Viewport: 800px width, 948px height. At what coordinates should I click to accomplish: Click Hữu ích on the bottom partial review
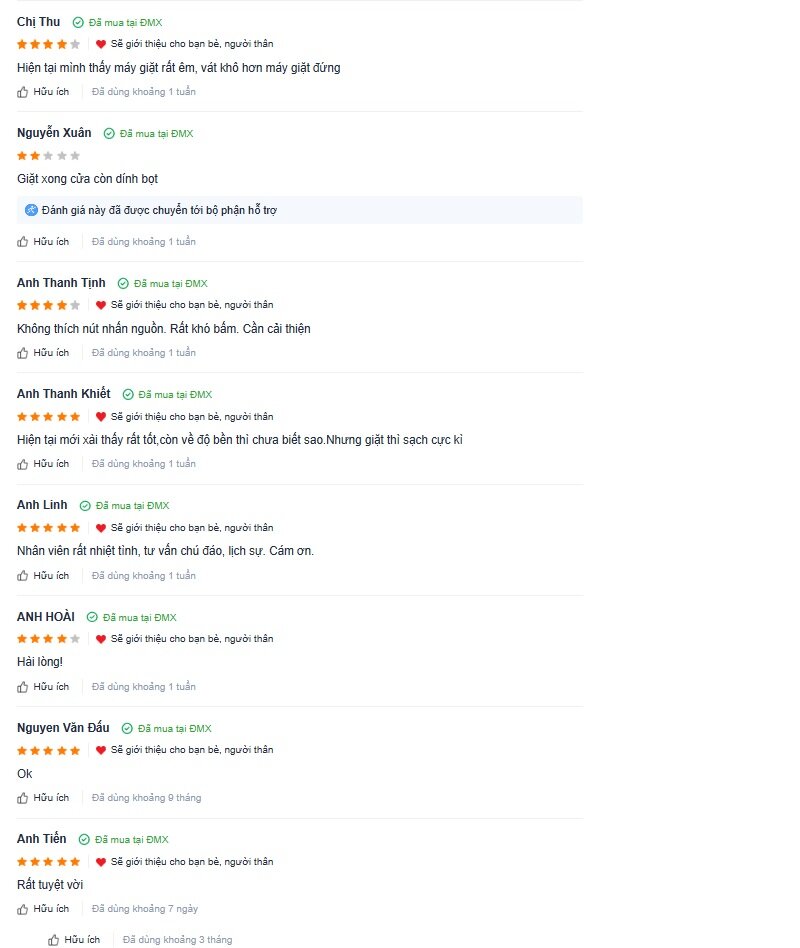pyautogui.click(x=74, y=940)
